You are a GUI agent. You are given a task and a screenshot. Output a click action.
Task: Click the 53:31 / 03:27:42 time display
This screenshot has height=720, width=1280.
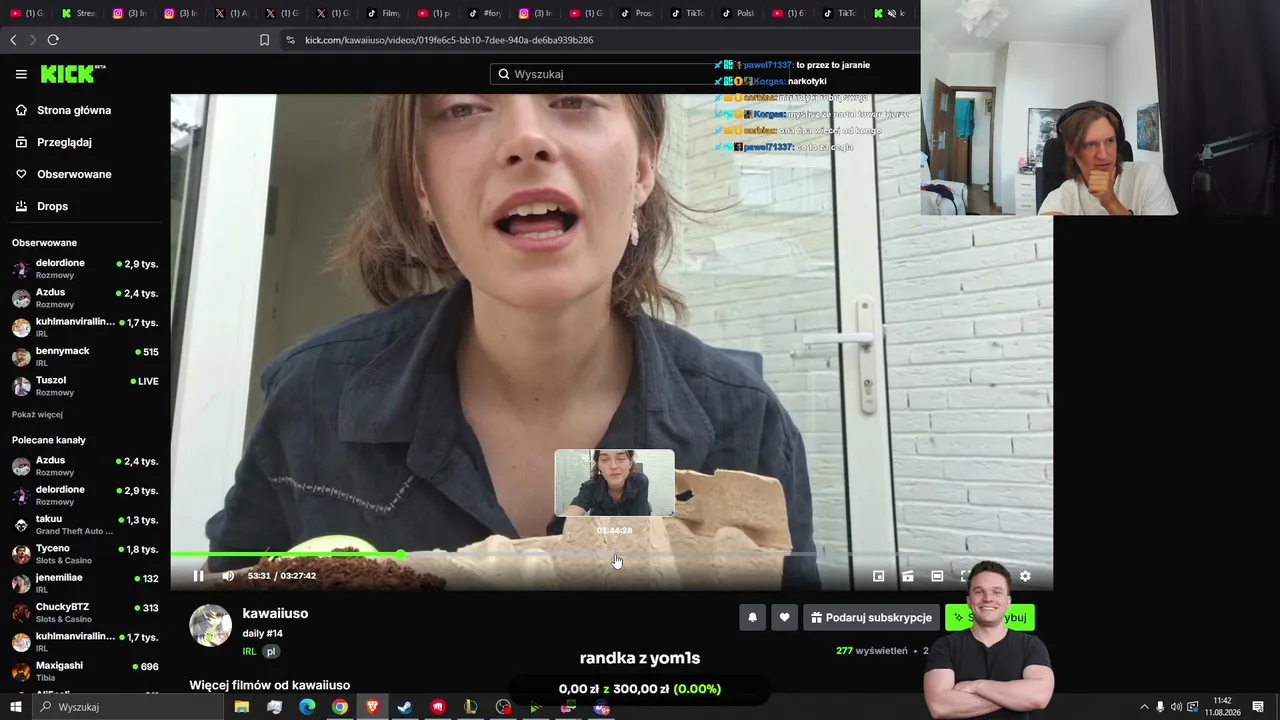coord(282,576)
